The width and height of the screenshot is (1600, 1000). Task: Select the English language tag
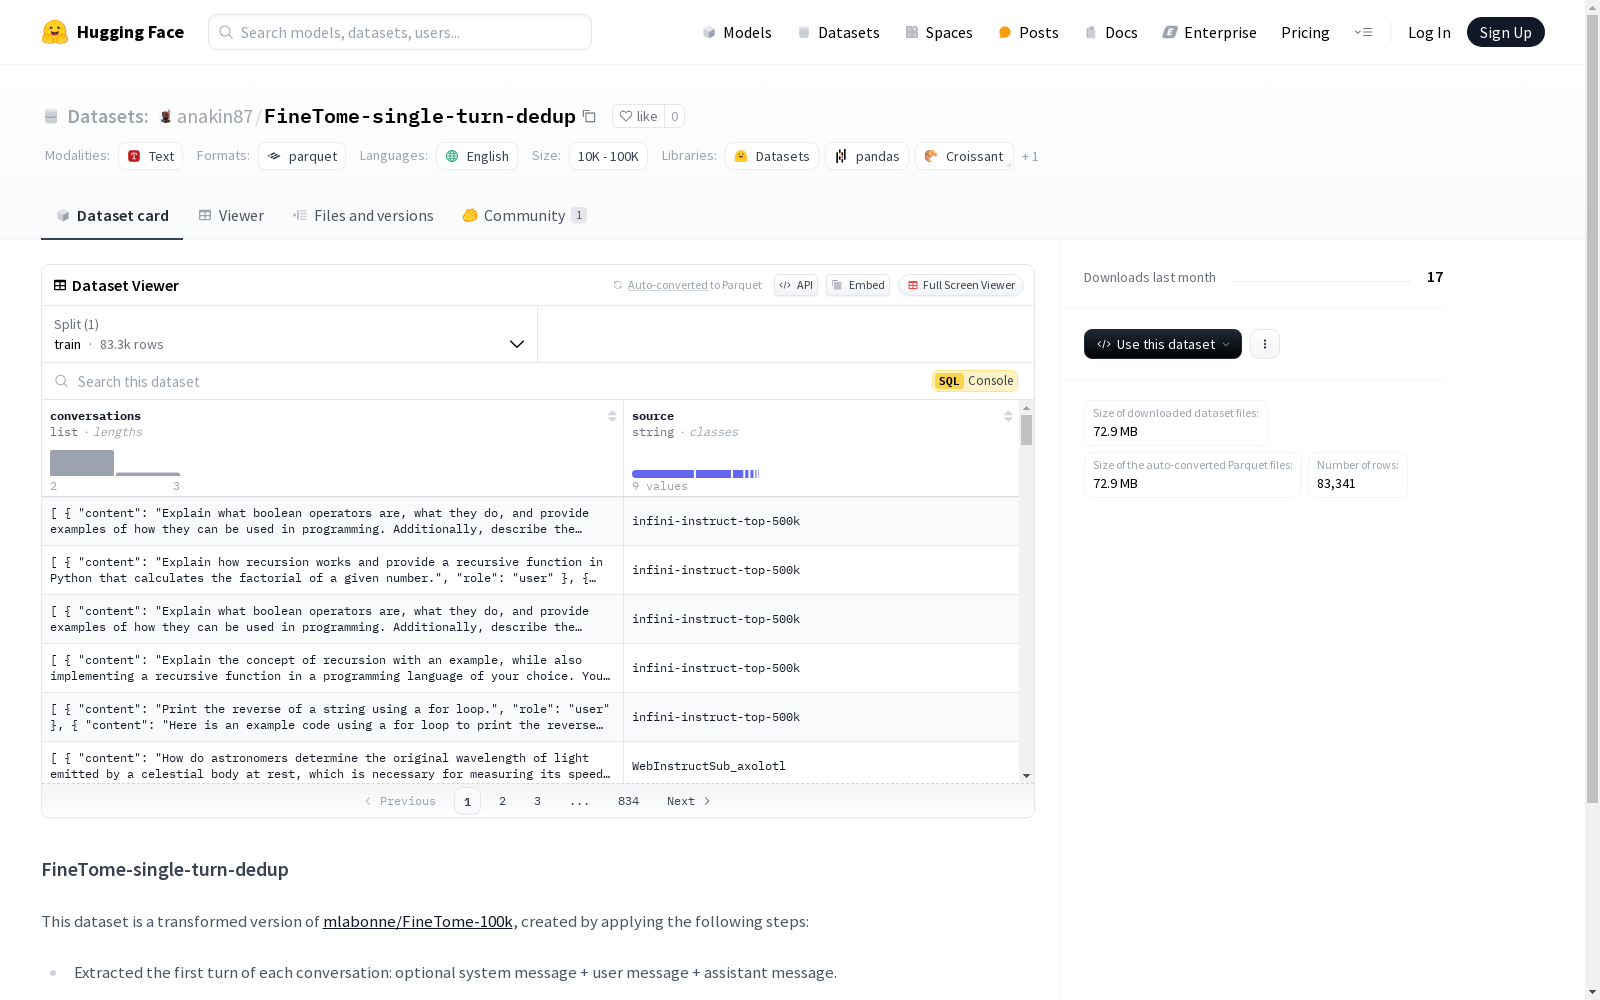477,156
